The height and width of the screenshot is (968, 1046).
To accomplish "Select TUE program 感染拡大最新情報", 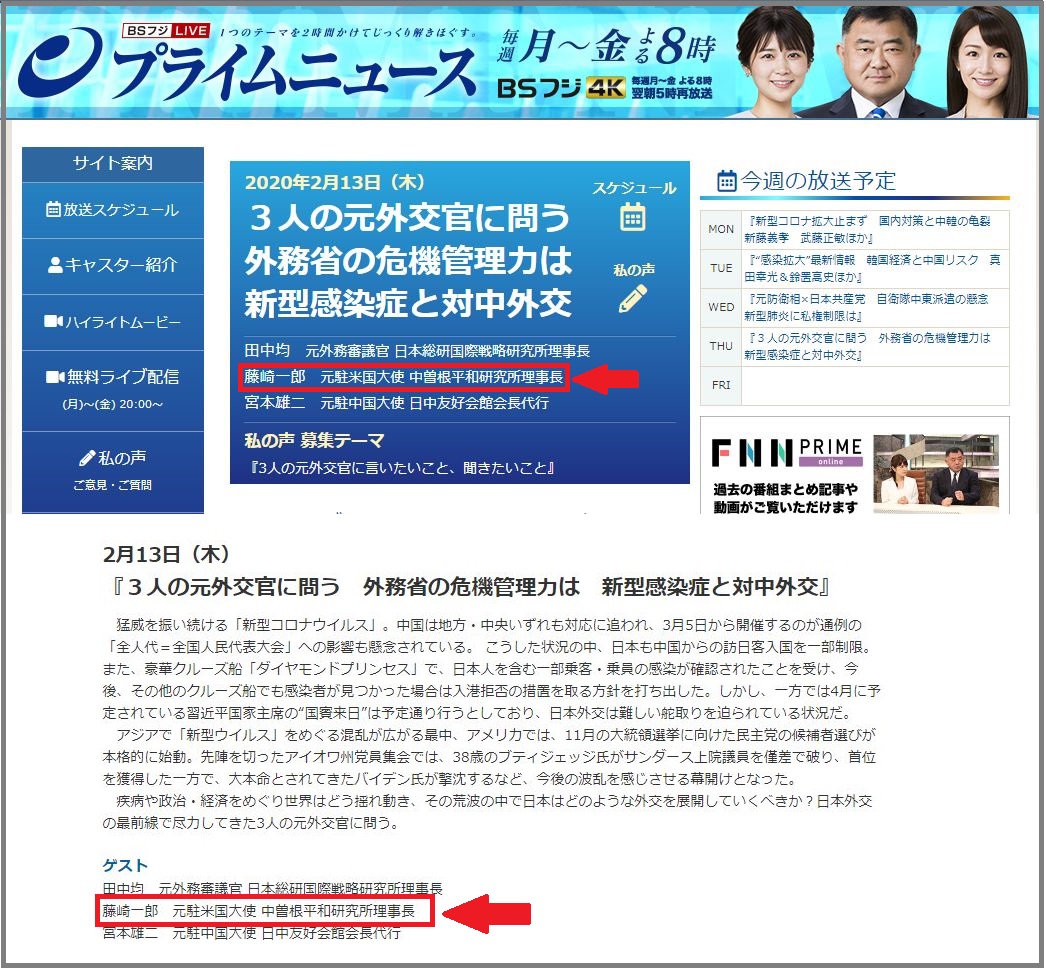I will click(x=872, y=268).
